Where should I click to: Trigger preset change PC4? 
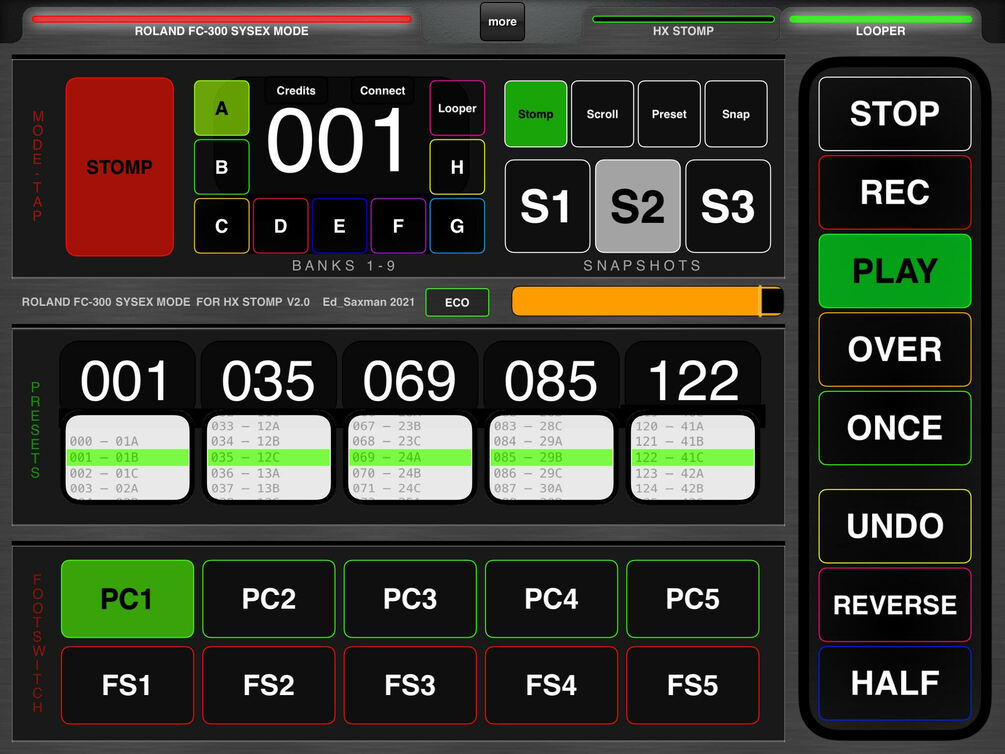pos(552,599)
